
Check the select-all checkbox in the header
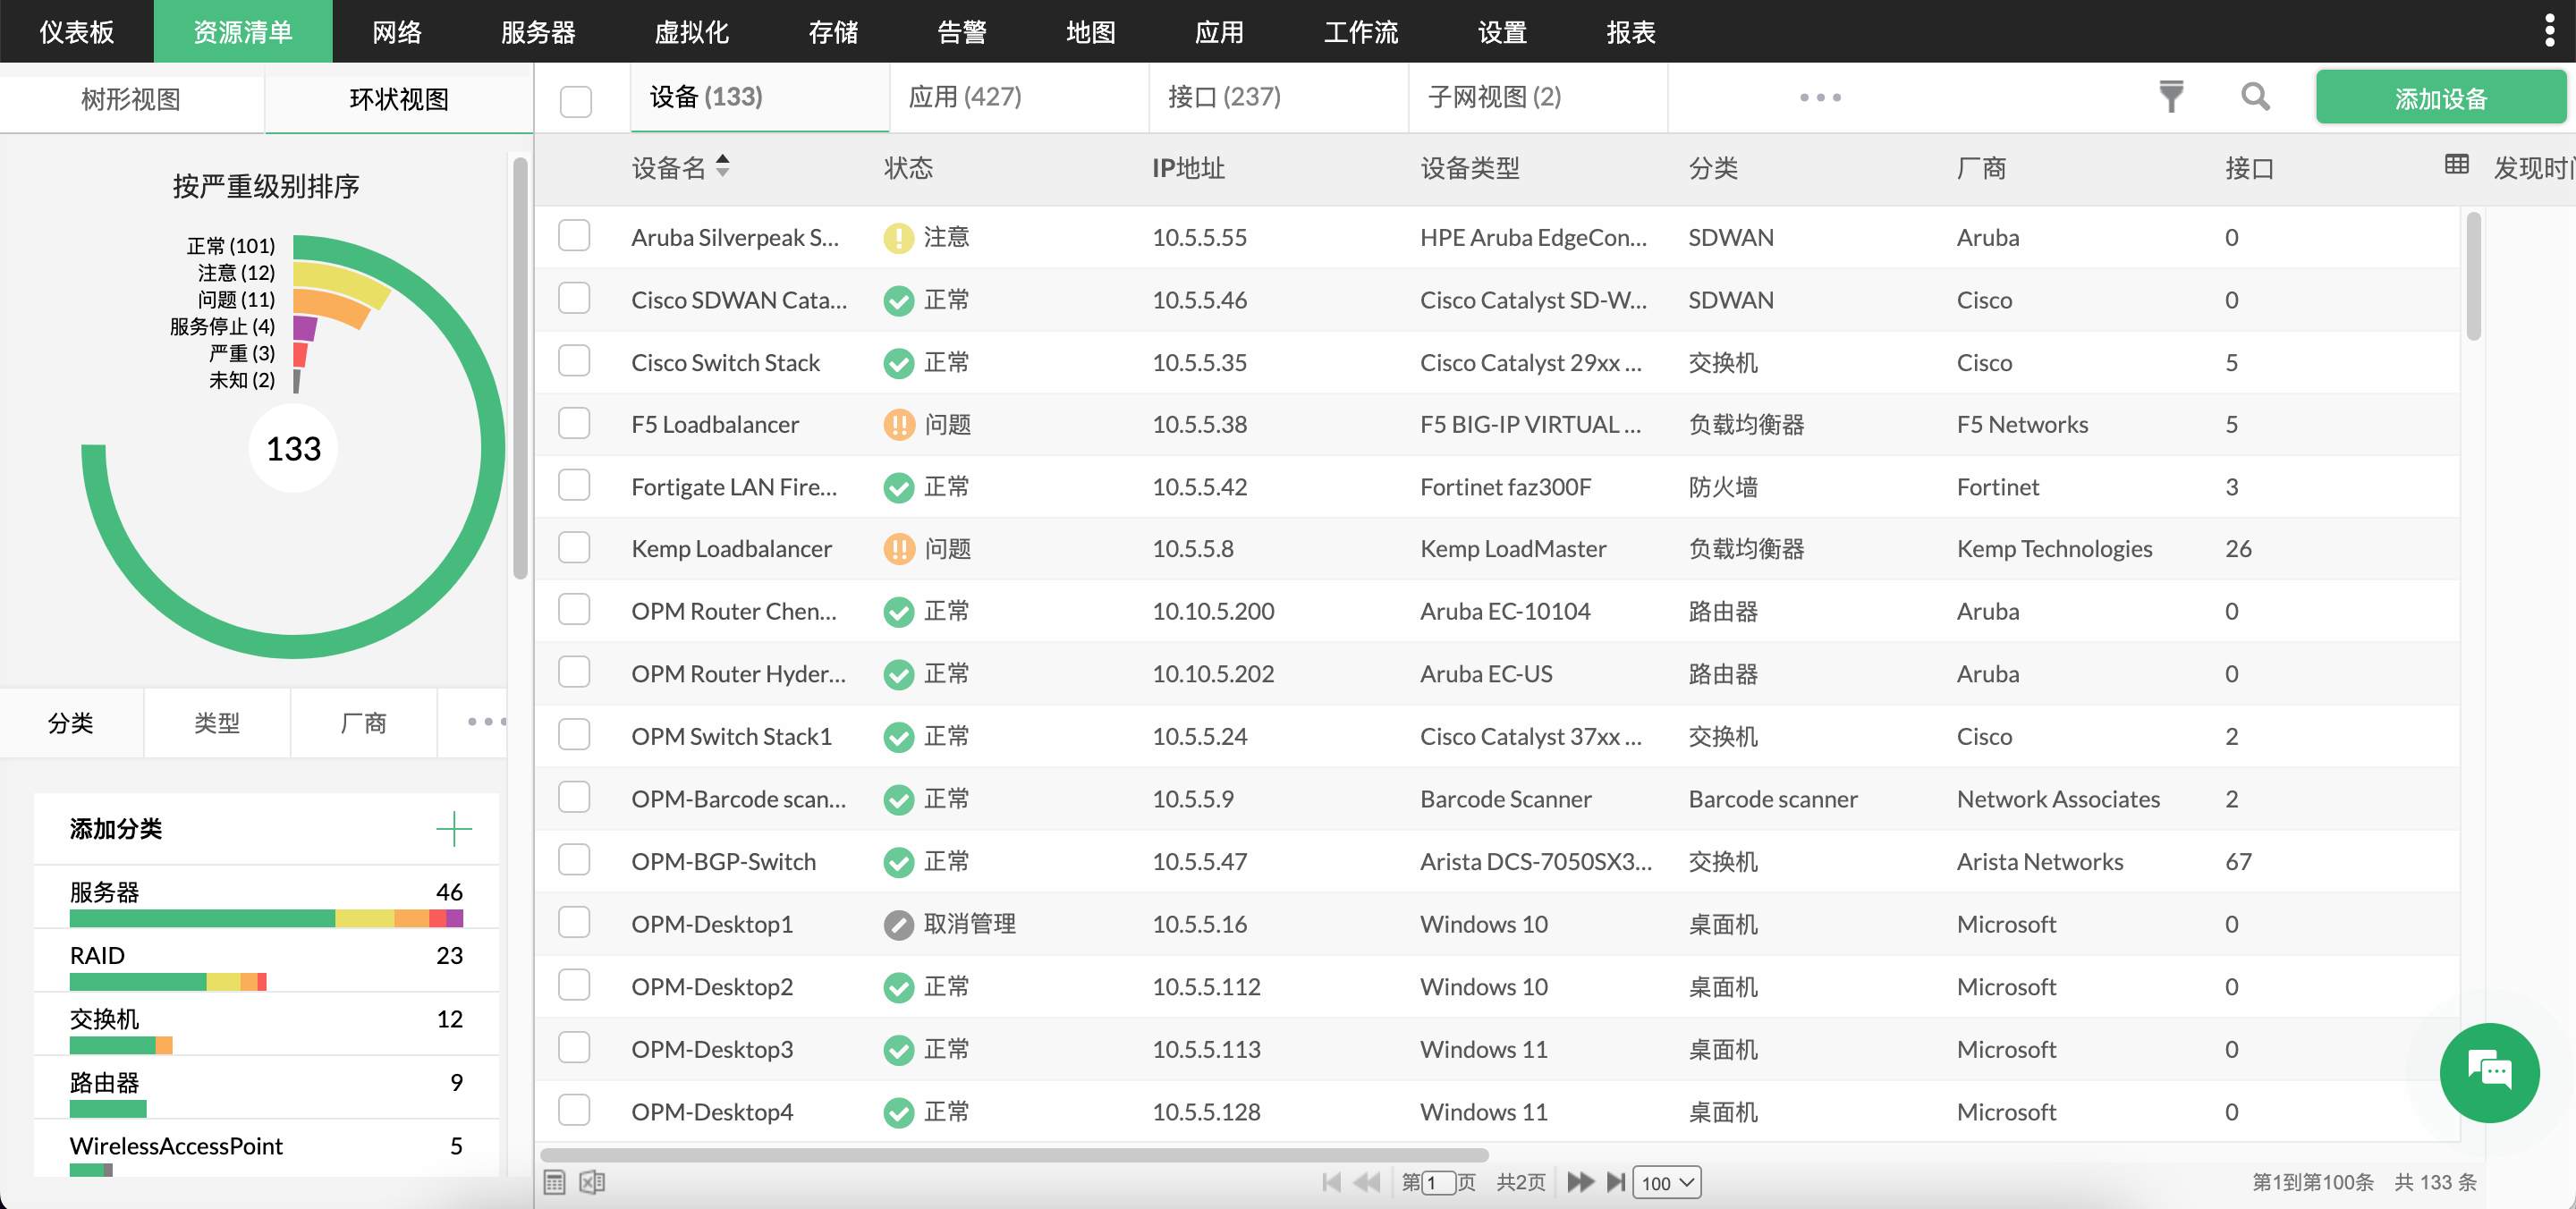point(574,100)
